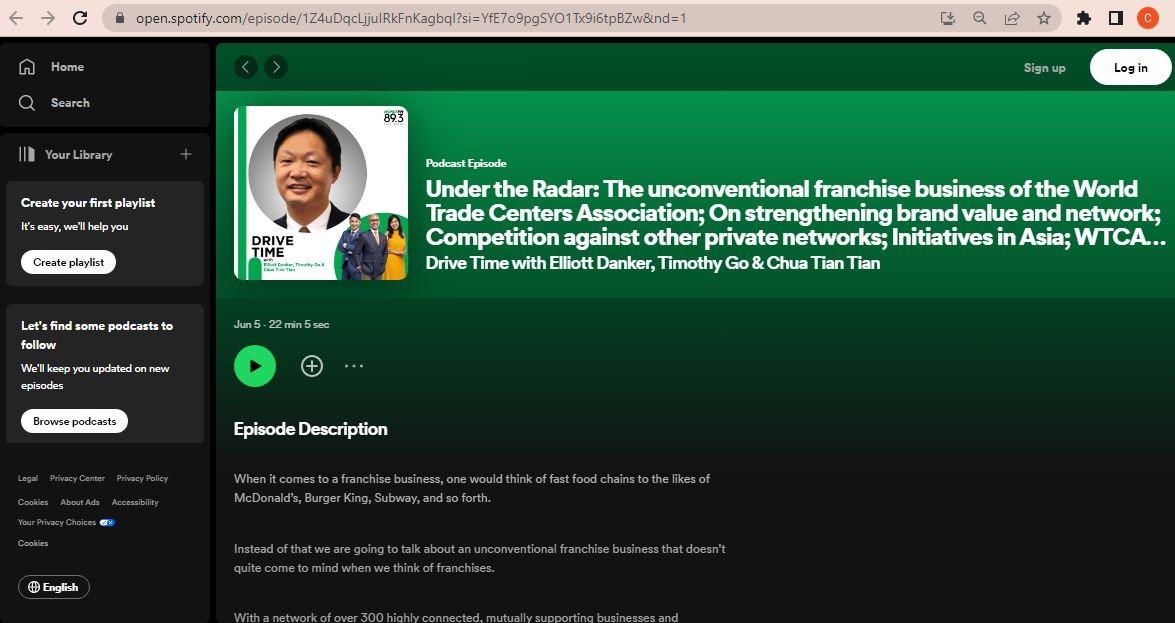Image resolution: width=1175 pixels, height=623 pixels.
Task: Open the zoom magnifier in address bar
Action: (x=979, y=18)
